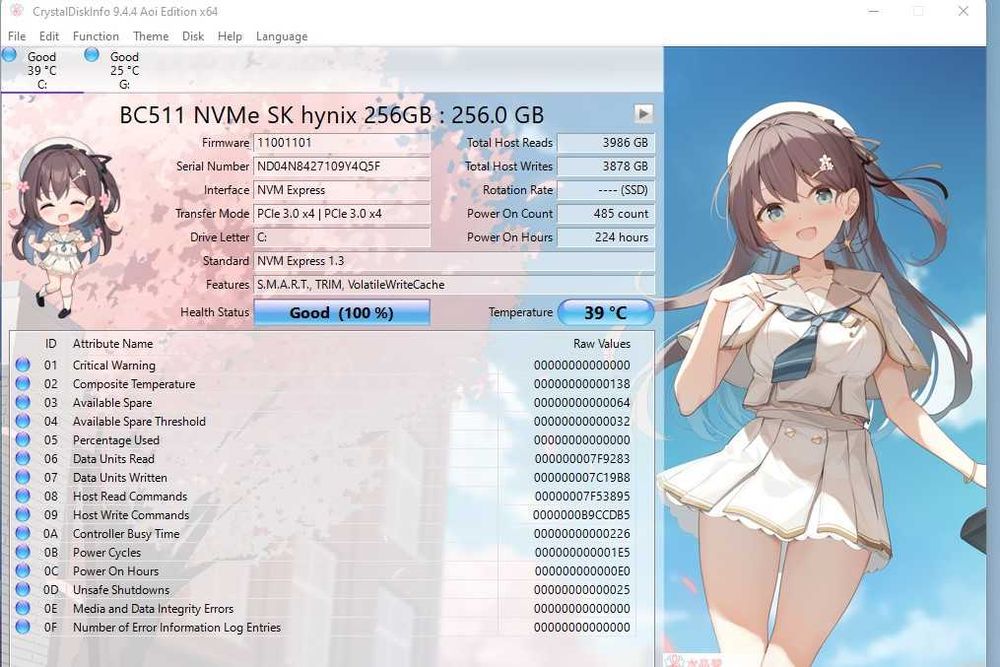Viewport: 1000px width, 667px height.
Task: Click the Serial Number field
Action: click(342, 166)
